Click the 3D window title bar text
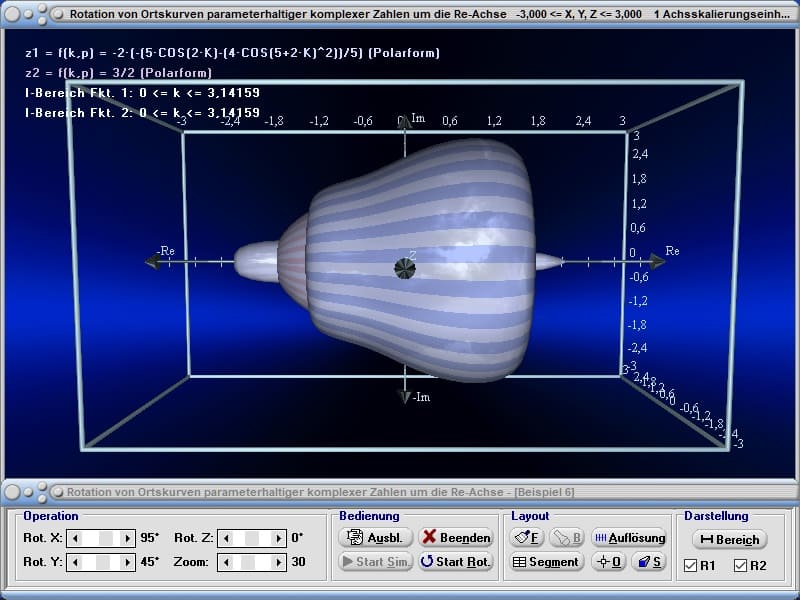The image size is (800, 600). [x=430, y=14]
